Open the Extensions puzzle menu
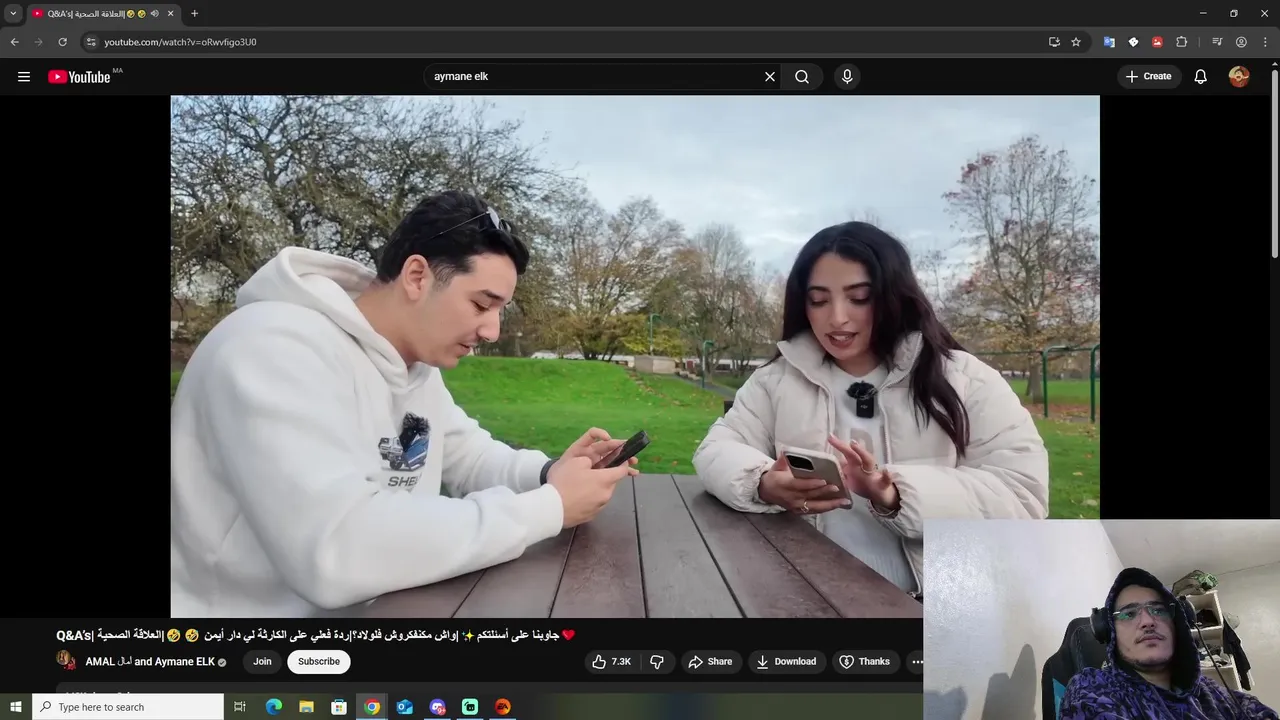 [1182, 42]
